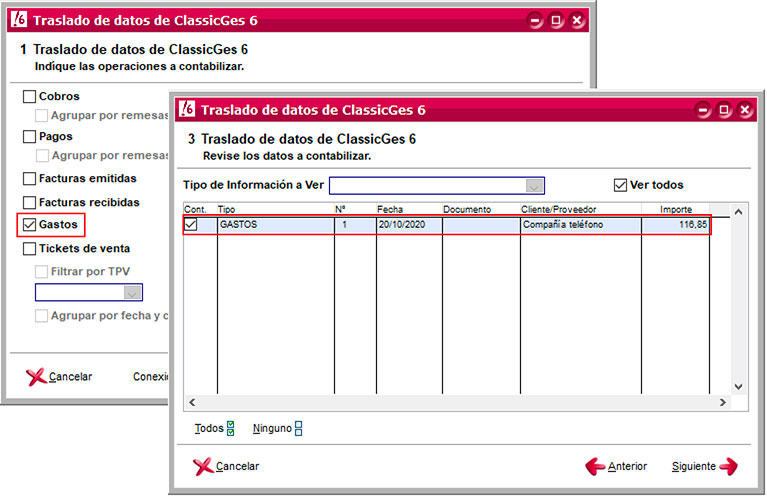
Task: Click the Cliente/Proveedor column header
Action: pyautogui.click(x=581, y=209)
